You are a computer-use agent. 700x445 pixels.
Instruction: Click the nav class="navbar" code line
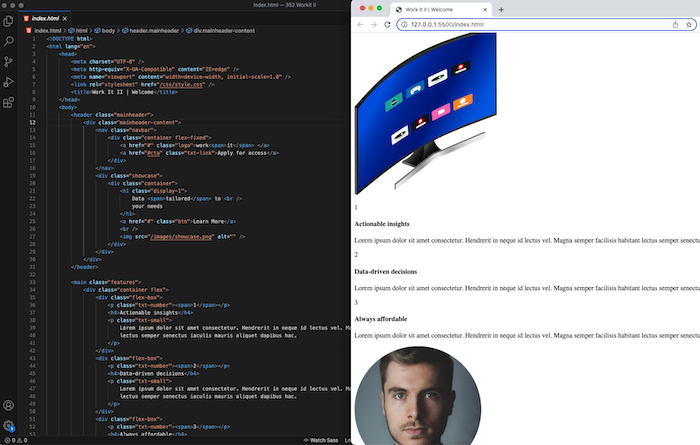tap(126, 130)
